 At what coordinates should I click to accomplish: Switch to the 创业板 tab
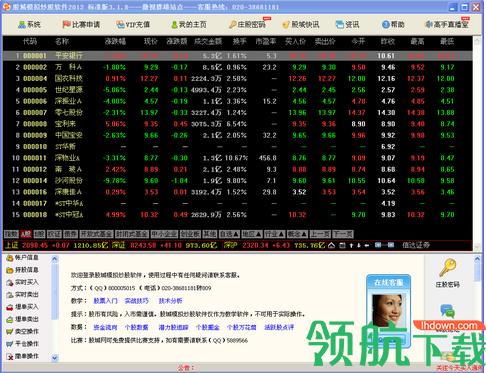click(190, 234)
